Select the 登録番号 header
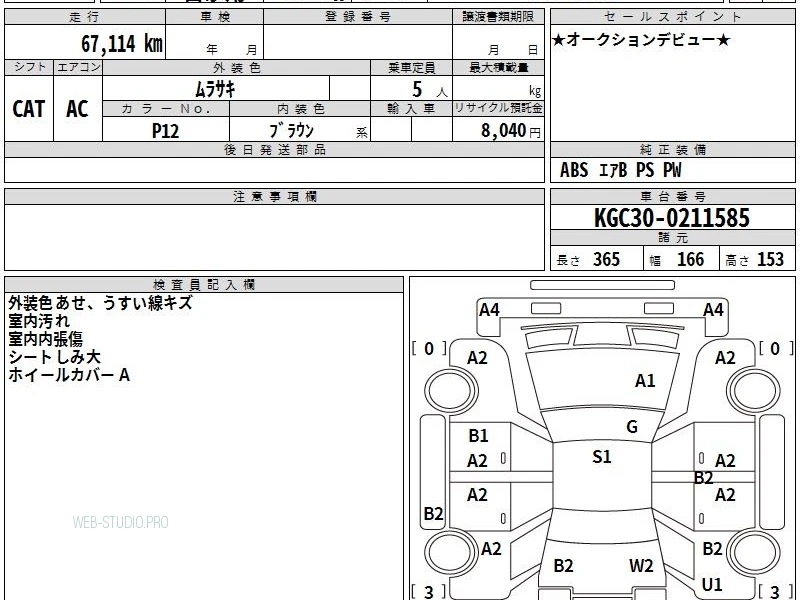Viewport: 800px width, 600px height. (358, 17)
